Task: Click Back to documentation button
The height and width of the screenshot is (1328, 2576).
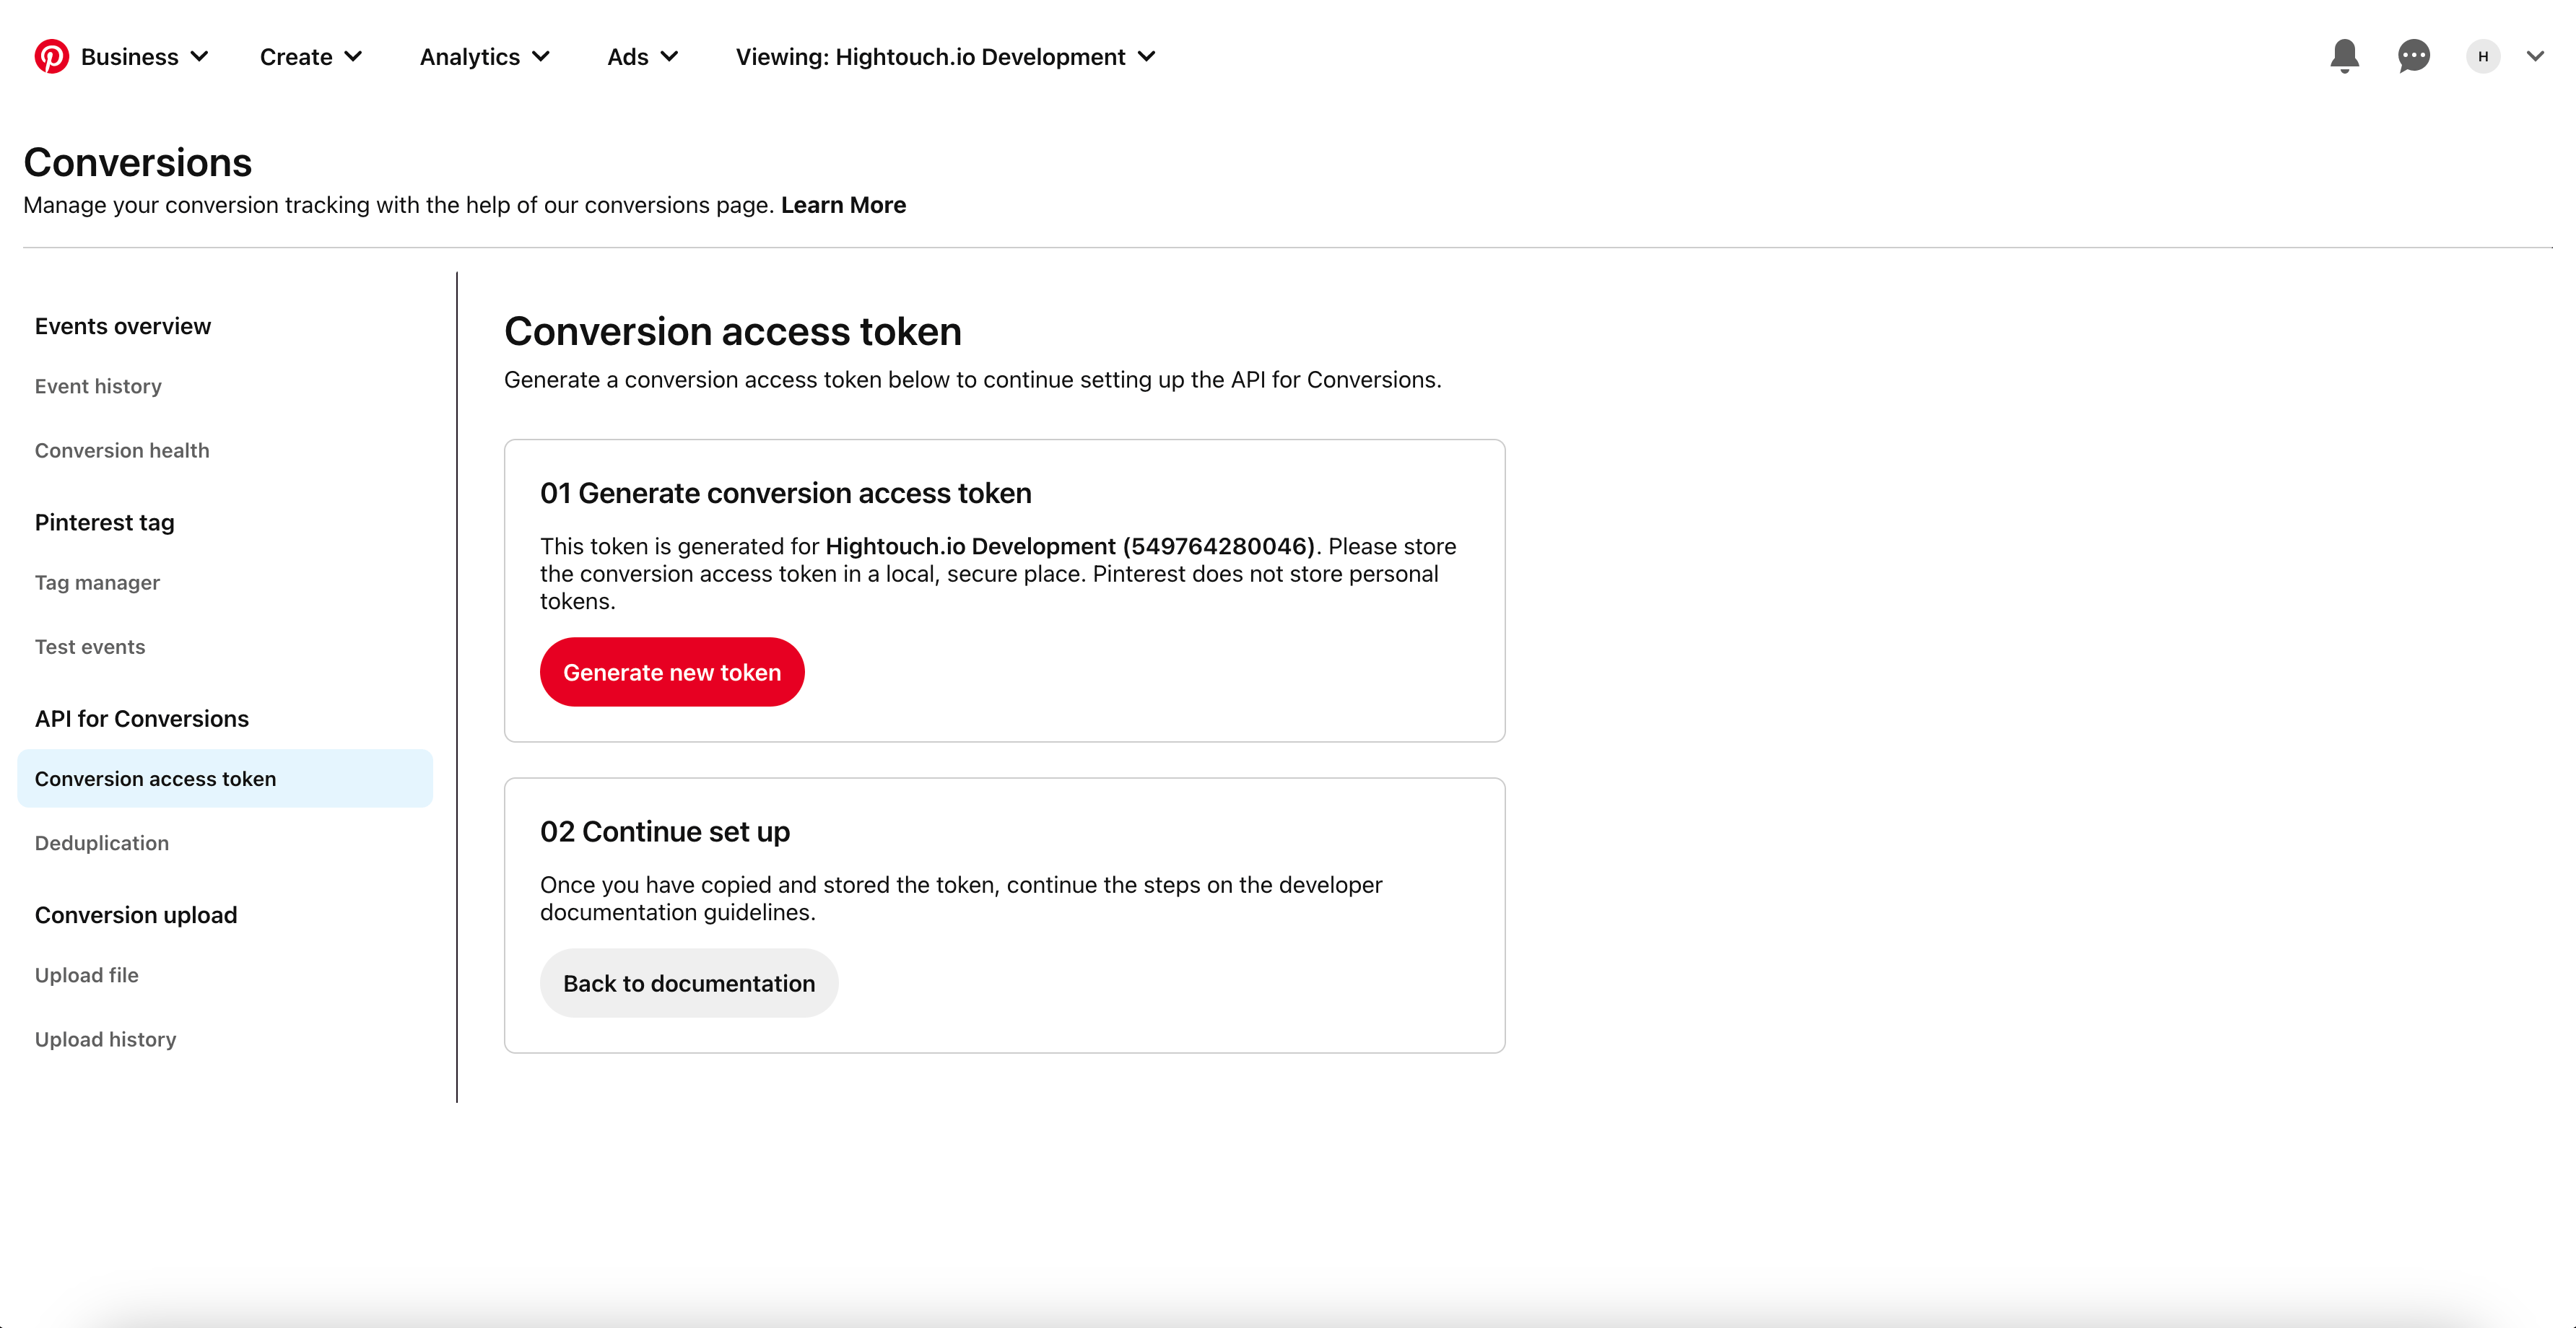Action: coord(689,983)
